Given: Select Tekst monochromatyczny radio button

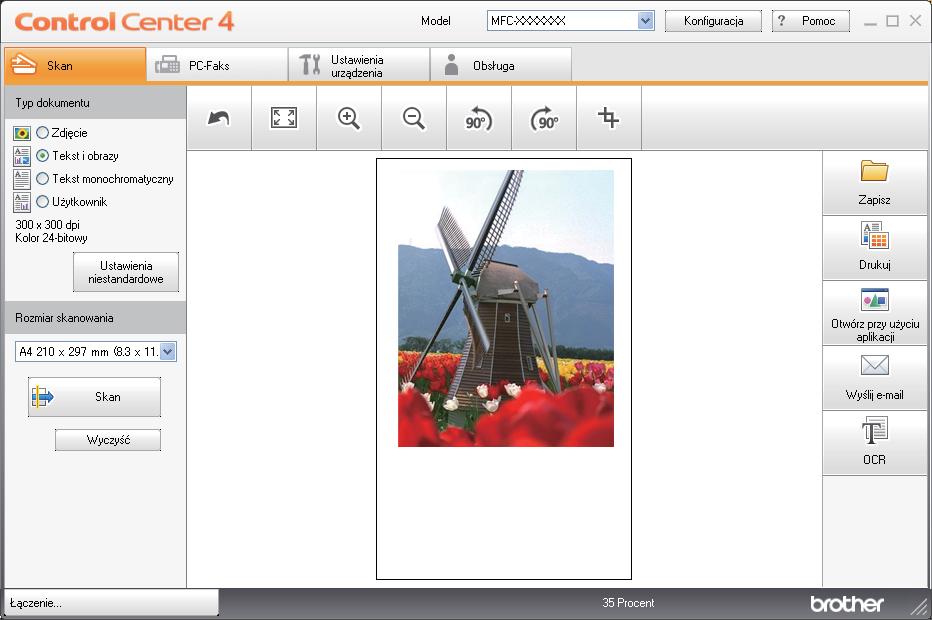Looking at the screenshot, I should click(43, 178).
